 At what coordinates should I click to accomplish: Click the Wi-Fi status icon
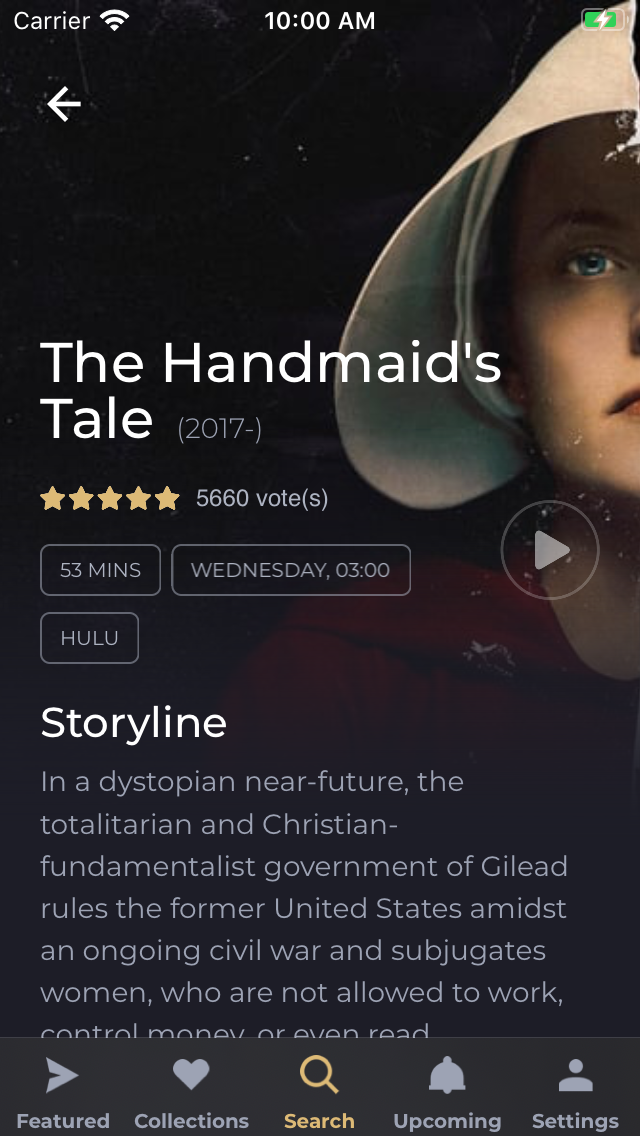[115, 20]
